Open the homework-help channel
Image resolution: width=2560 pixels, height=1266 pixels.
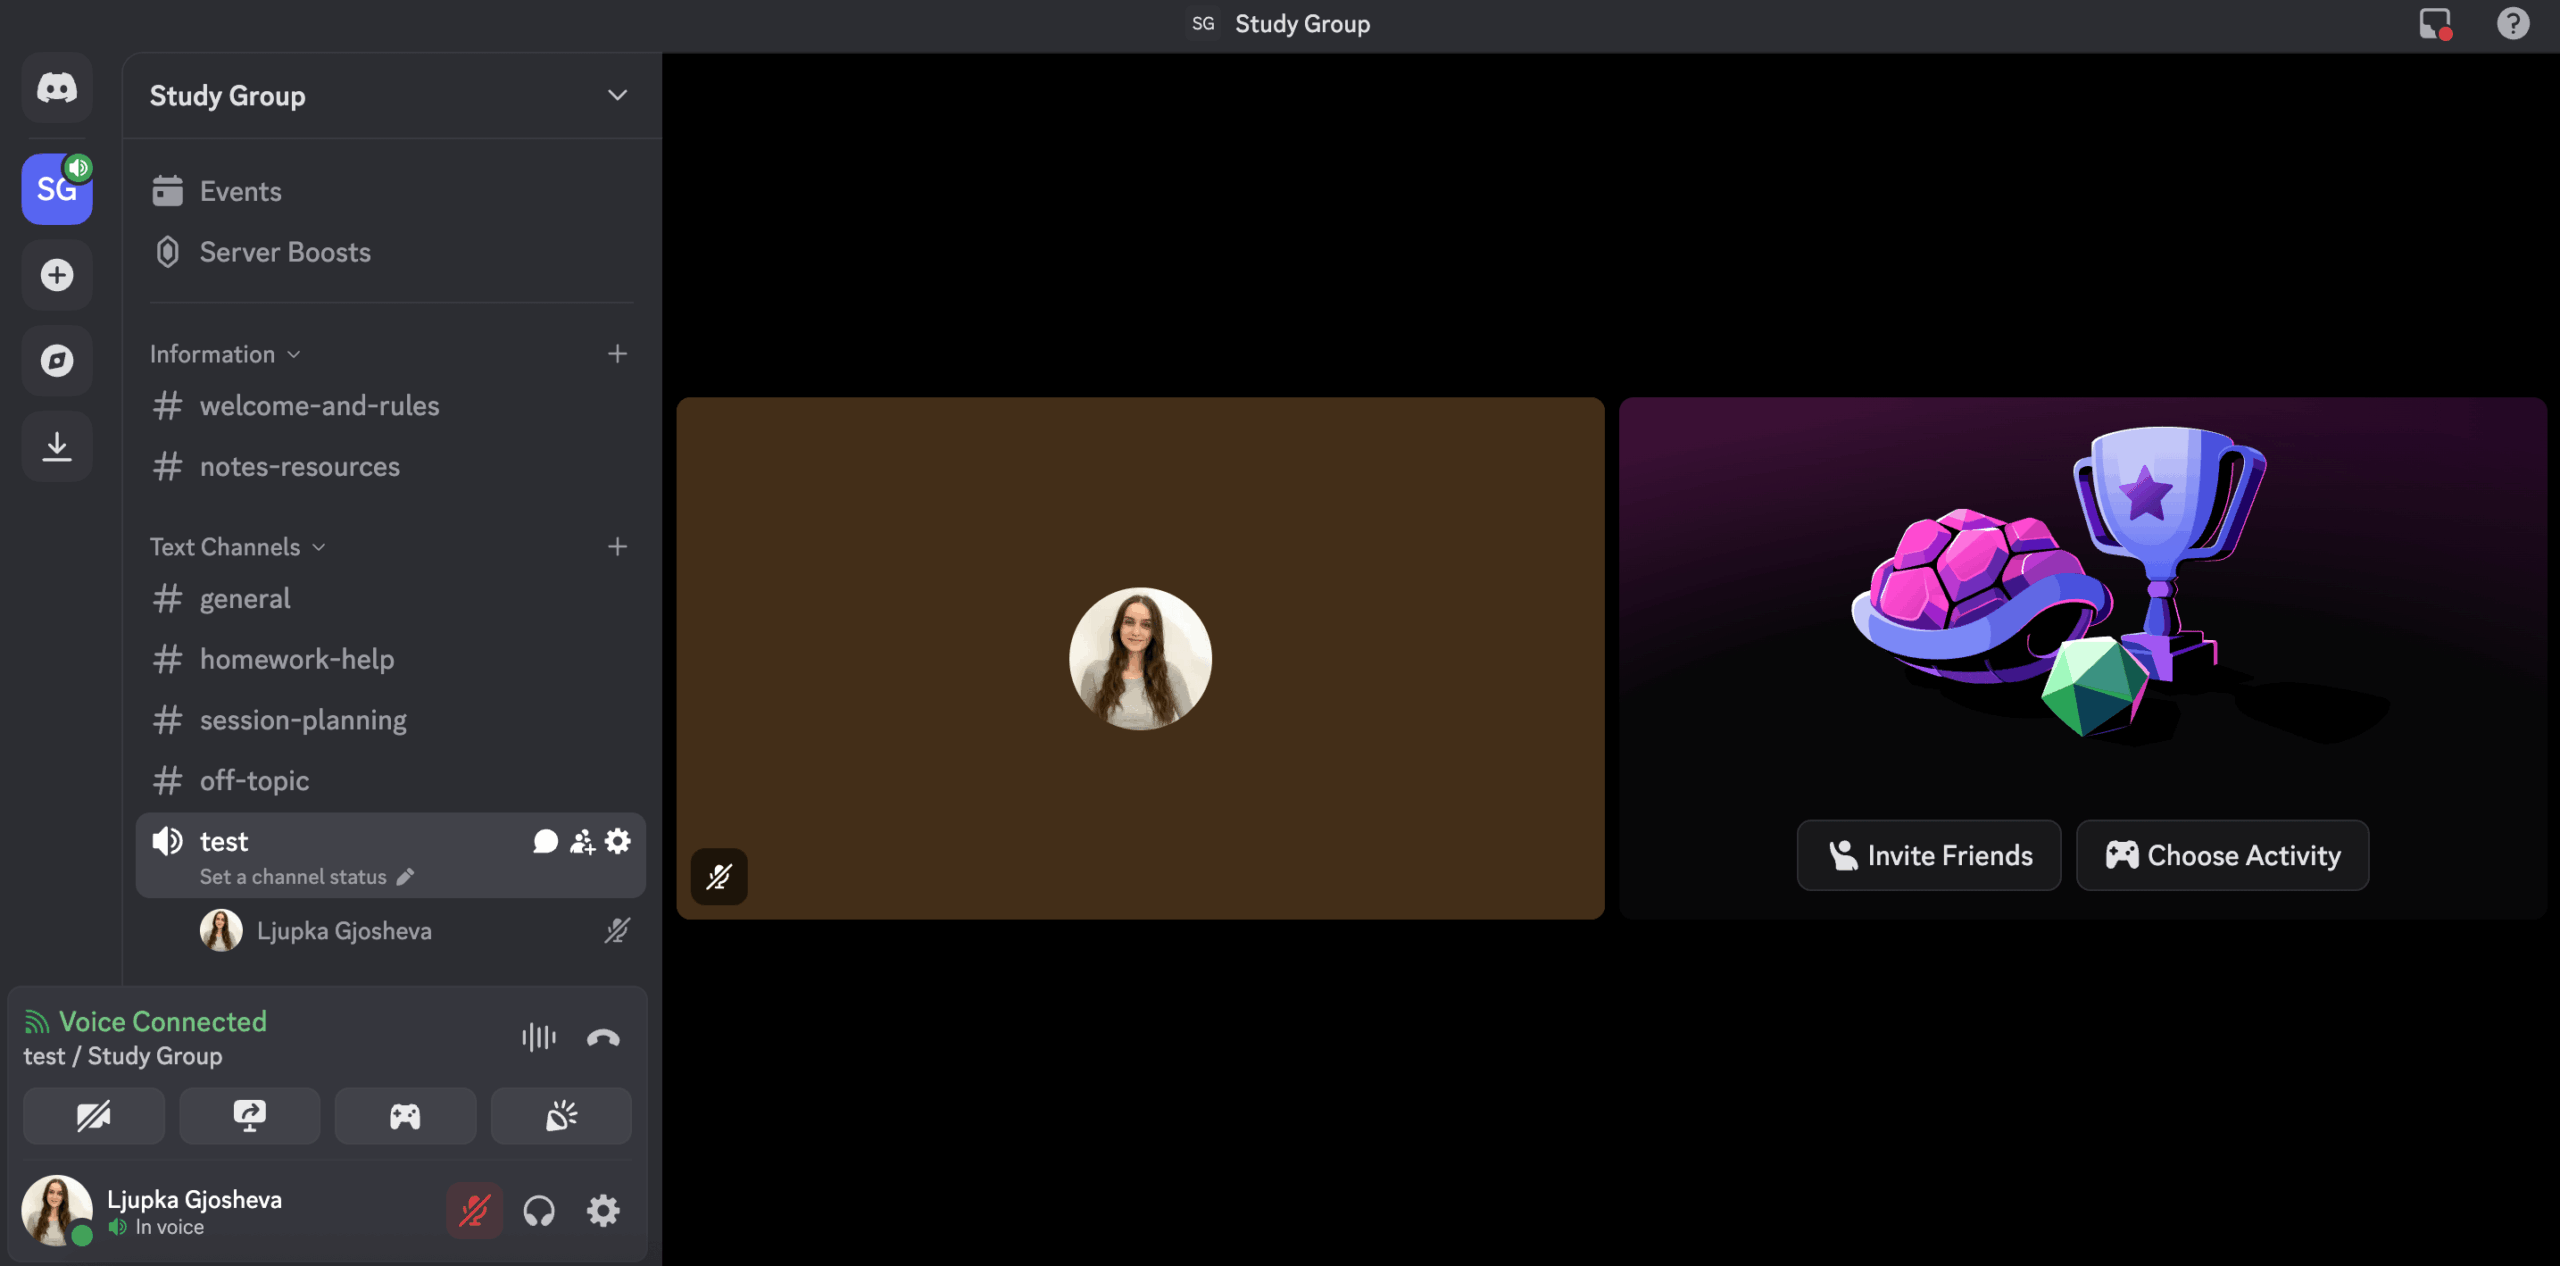tap(391, 660)
